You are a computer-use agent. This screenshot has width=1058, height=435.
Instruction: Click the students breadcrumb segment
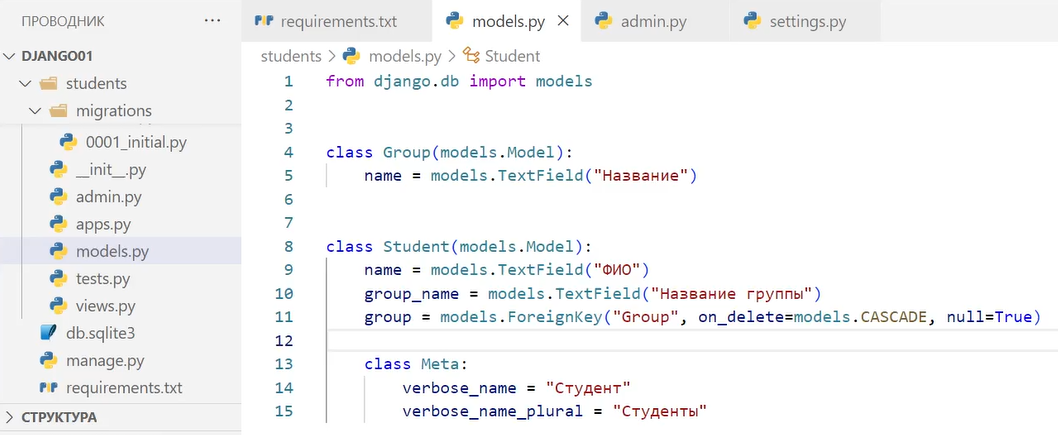(x=290, y=56)
